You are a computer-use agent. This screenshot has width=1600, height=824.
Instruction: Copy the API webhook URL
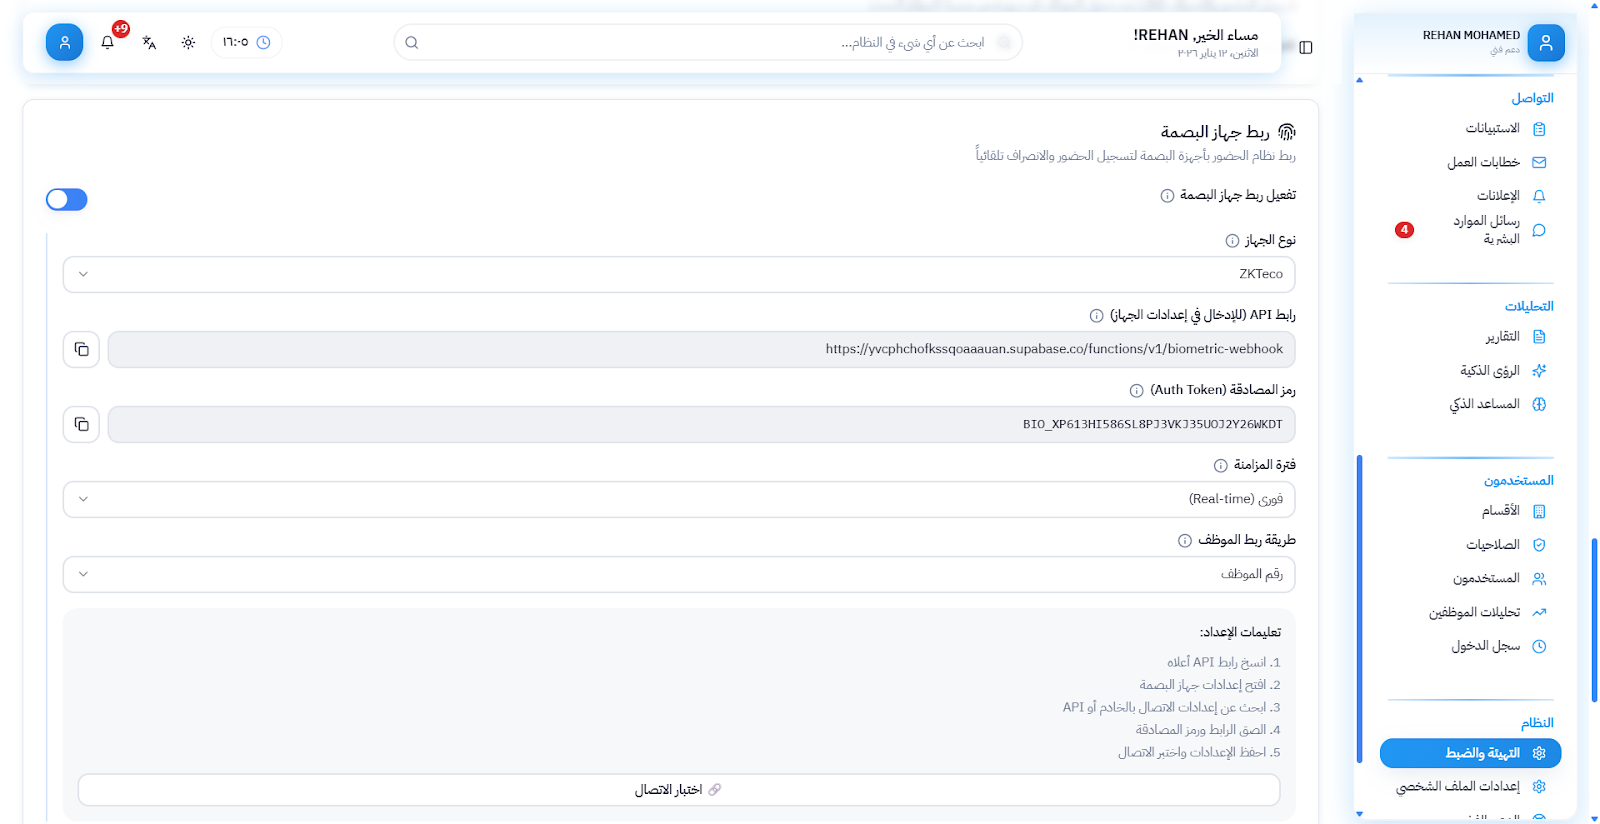(x=81, y=349)
